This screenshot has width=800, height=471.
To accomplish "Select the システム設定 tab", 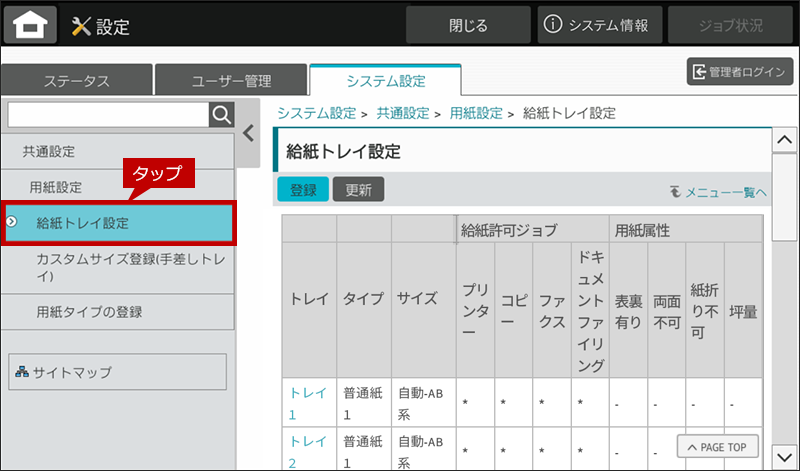I will pos(385,80).
